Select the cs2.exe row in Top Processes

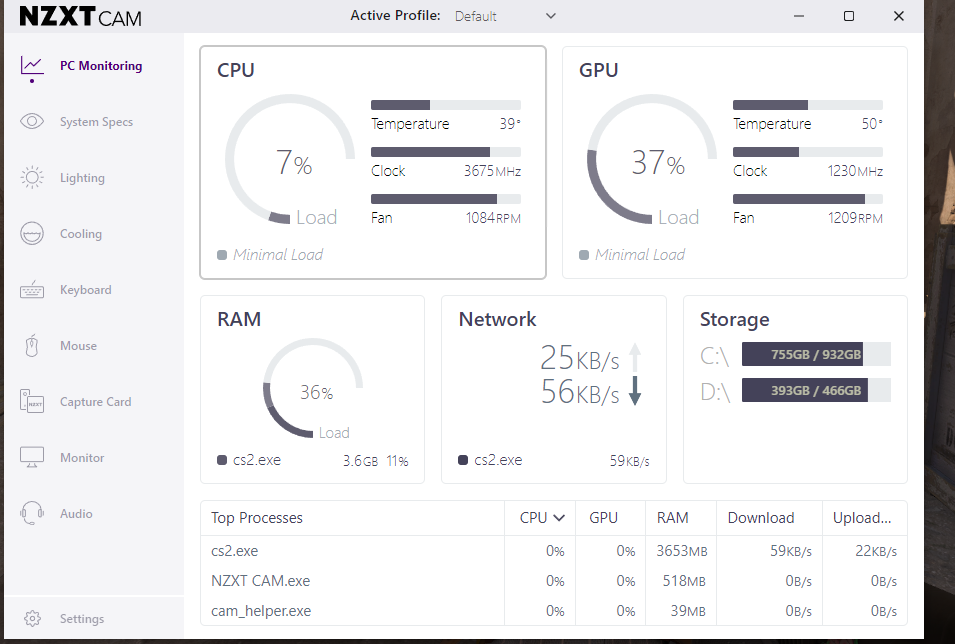[x=554, y=551]
